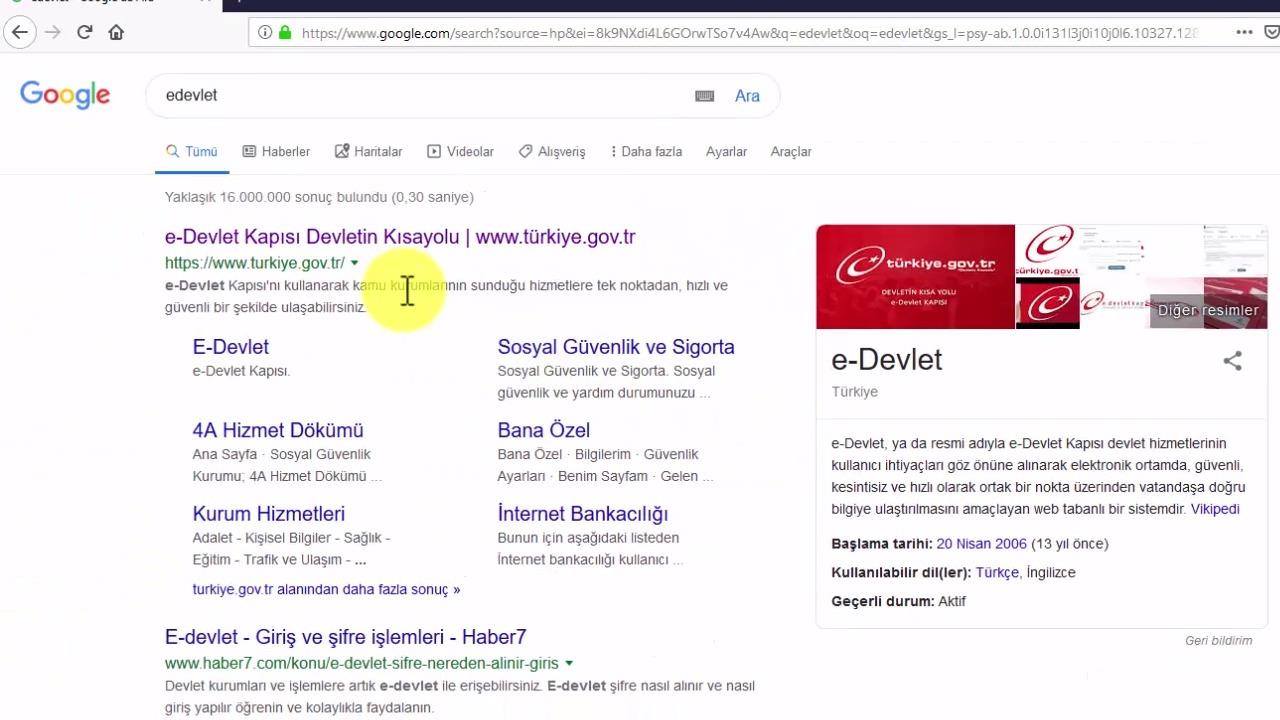Open the 4A Hizmet Dökümü sitelink
This screenshot has width=1280, height=720.
(x=278, y=430)
